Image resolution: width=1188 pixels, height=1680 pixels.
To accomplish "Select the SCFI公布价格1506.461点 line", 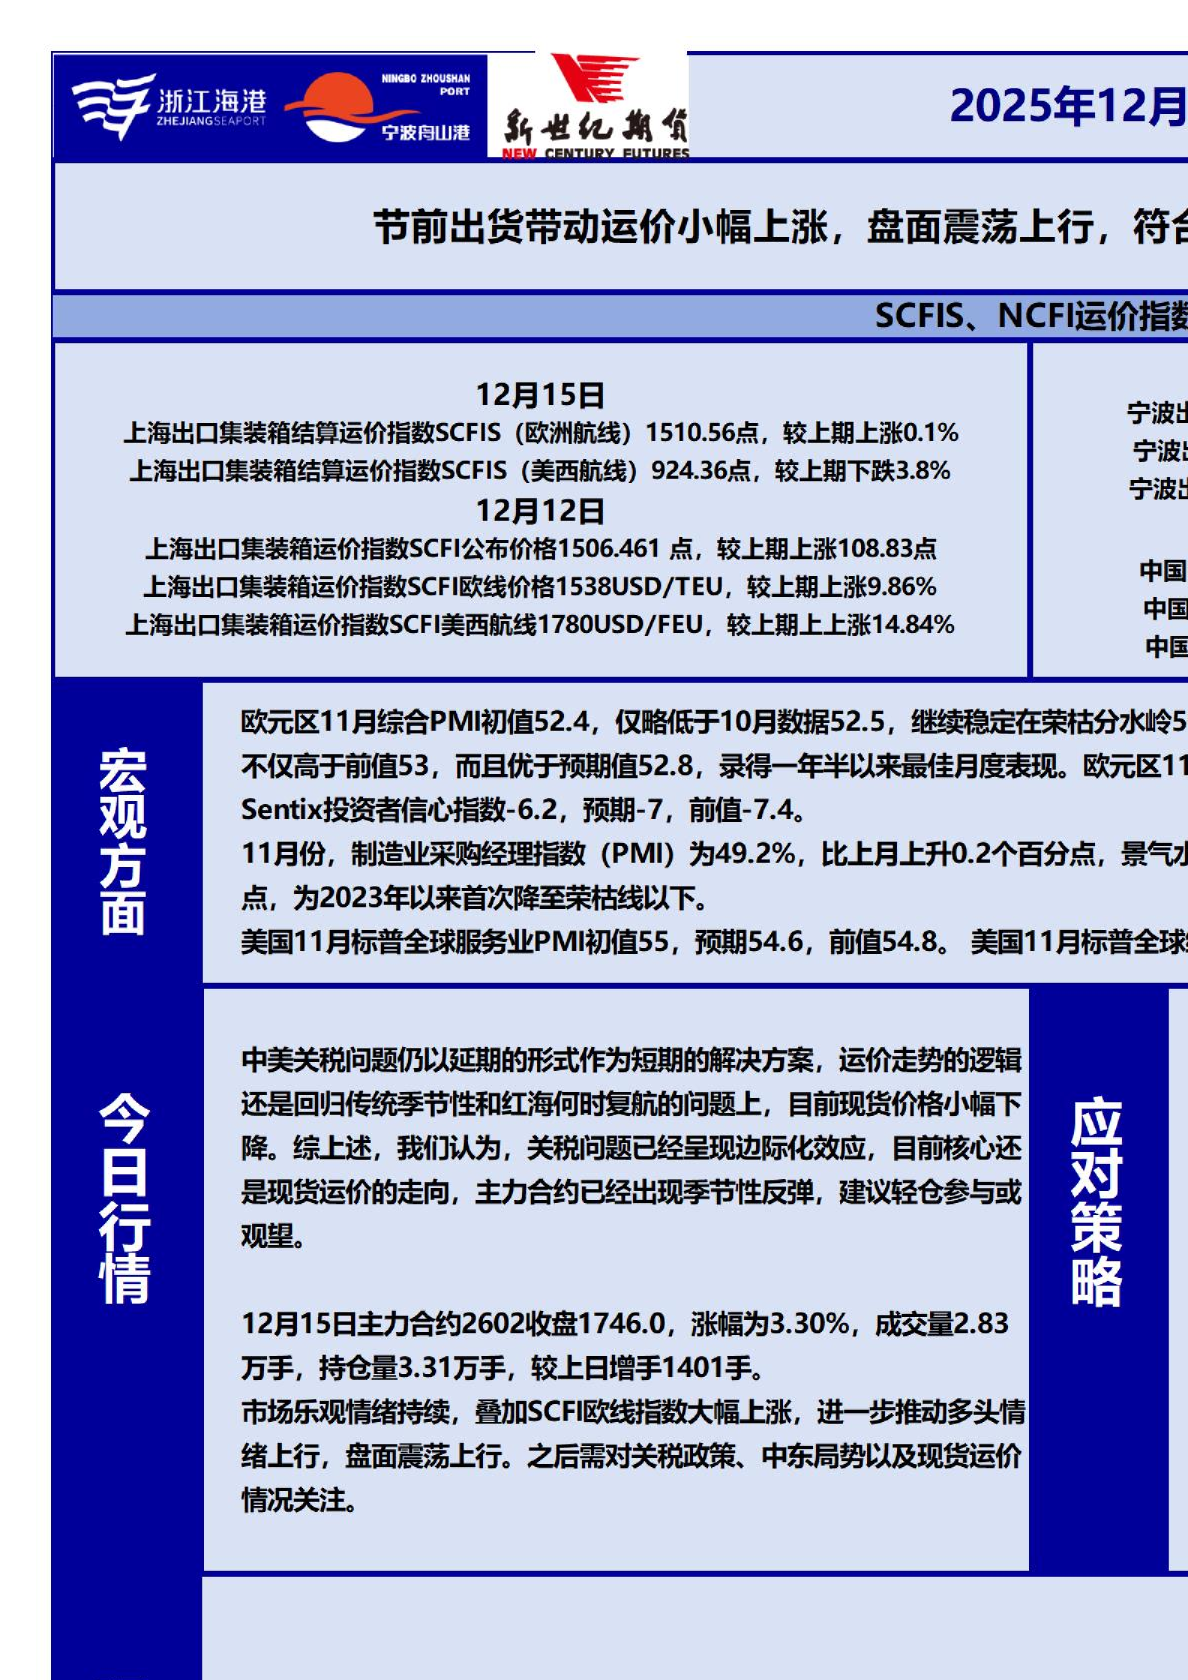I will (540, 549).
